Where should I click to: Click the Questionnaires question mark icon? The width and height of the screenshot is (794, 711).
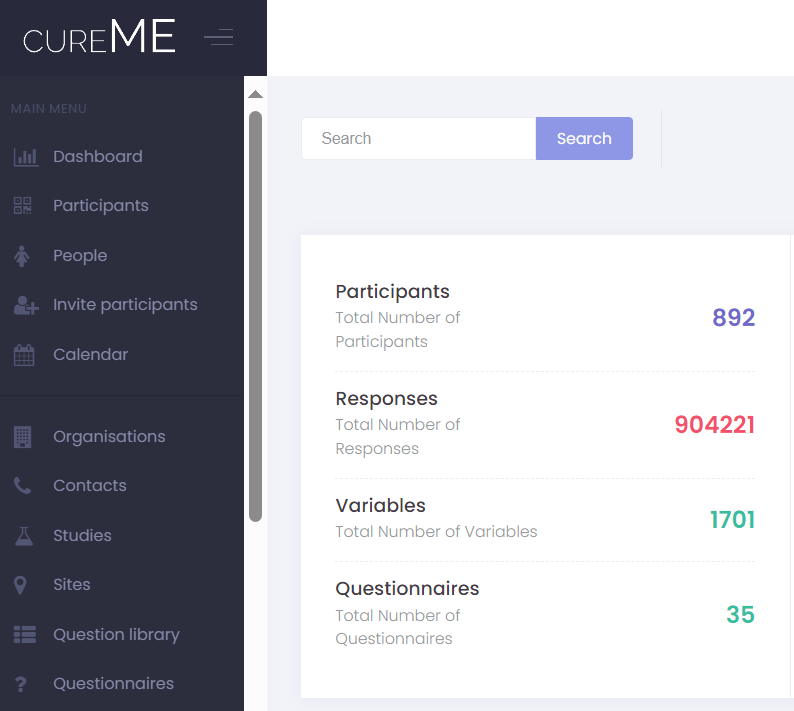pyautogui.click(x=21, y=684)
